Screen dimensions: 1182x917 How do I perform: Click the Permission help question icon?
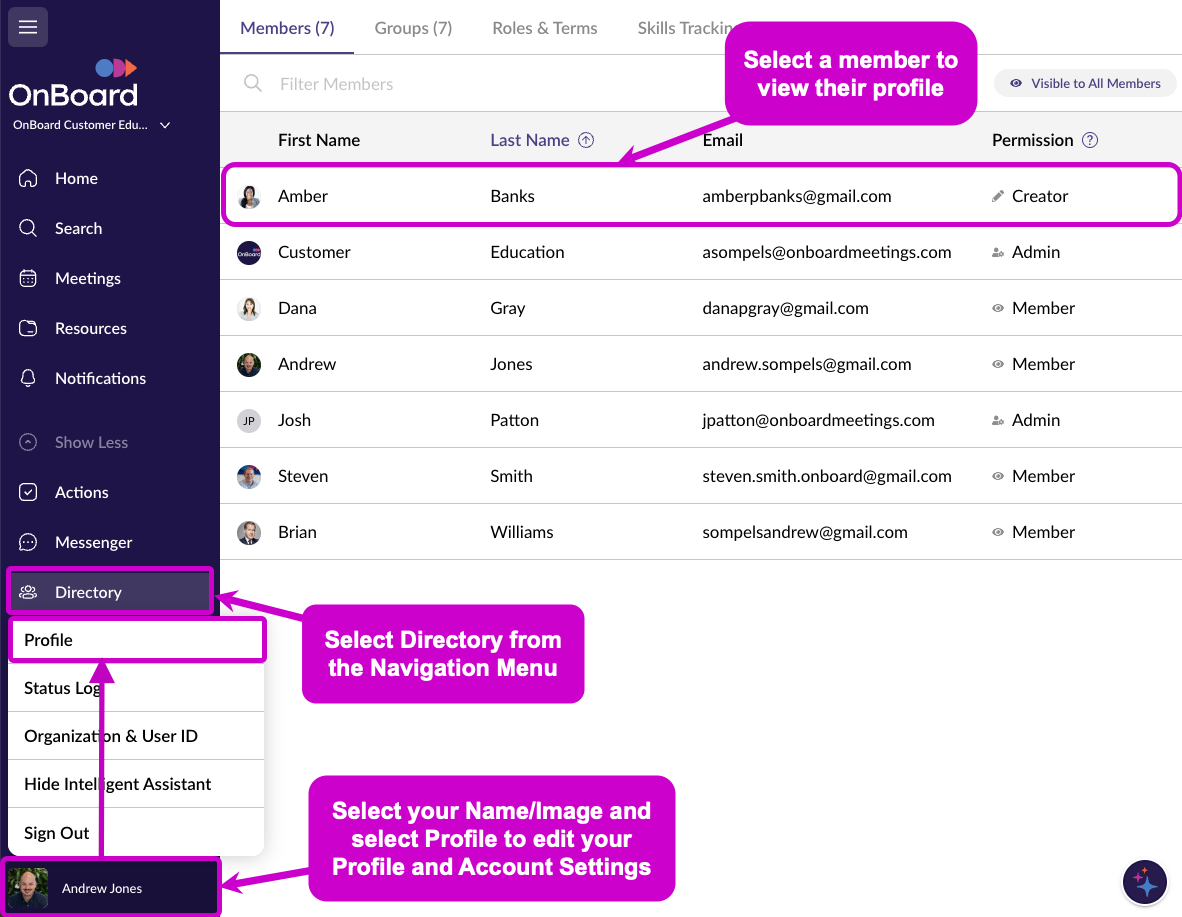[1090, 140]
